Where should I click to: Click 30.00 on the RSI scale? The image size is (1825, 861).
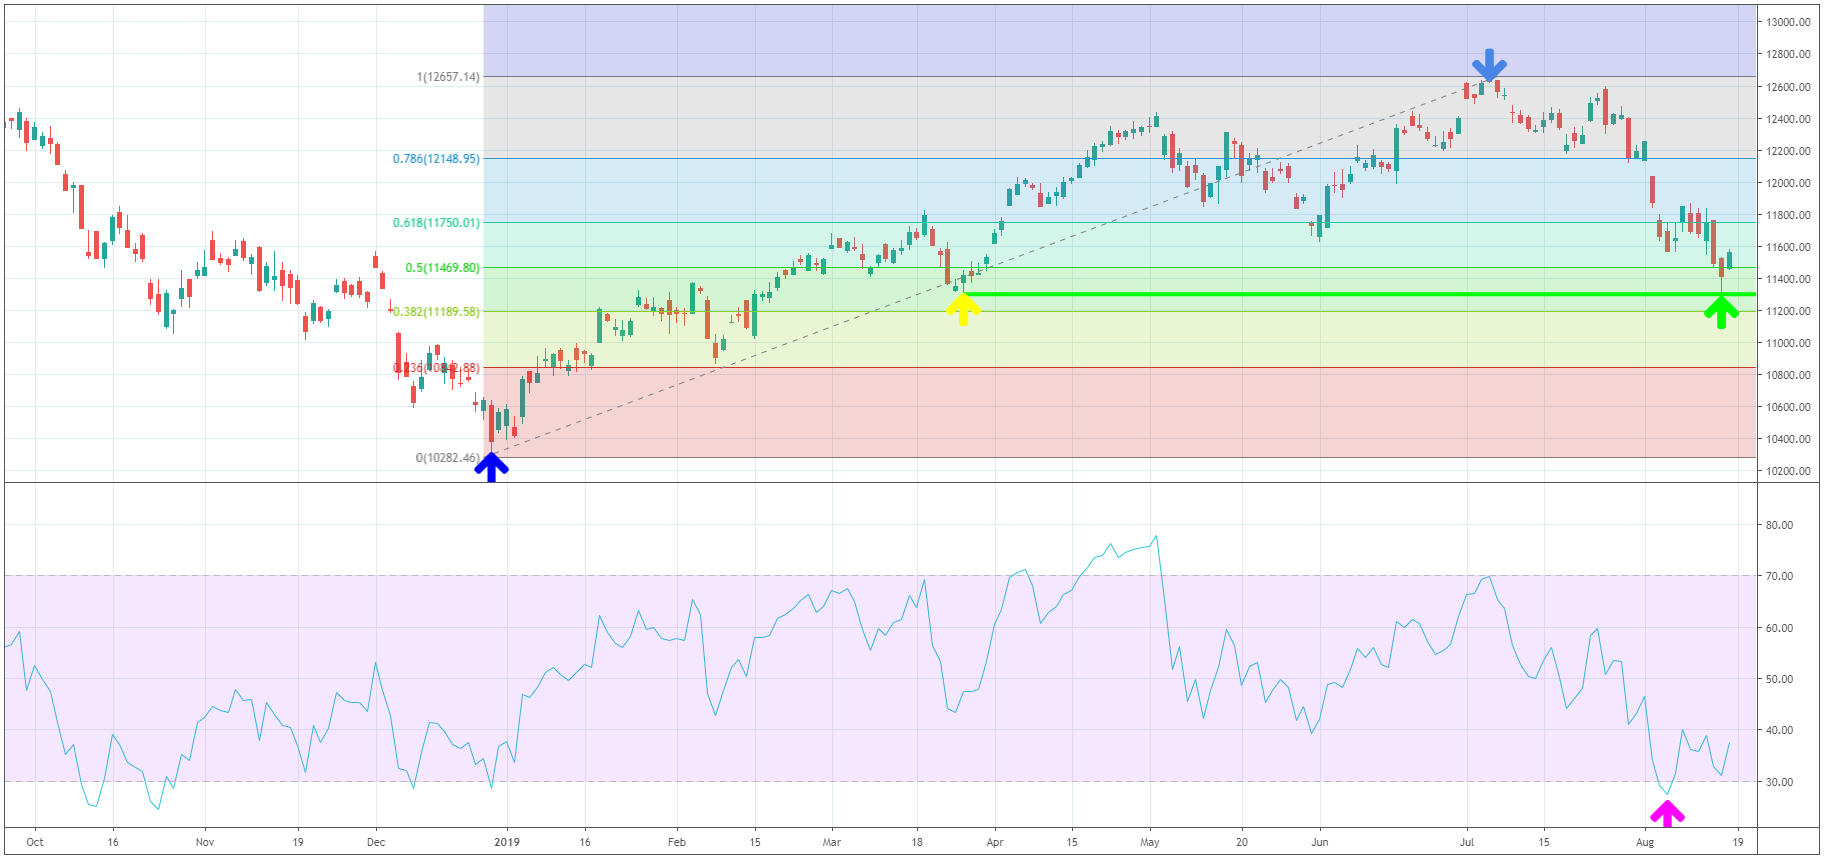pos(1779,782)
